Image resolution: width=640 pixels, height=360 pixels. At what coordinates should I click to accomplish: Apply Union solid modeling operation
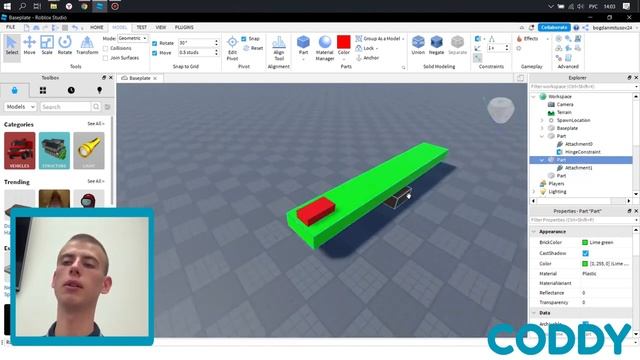tap(418, 45)
